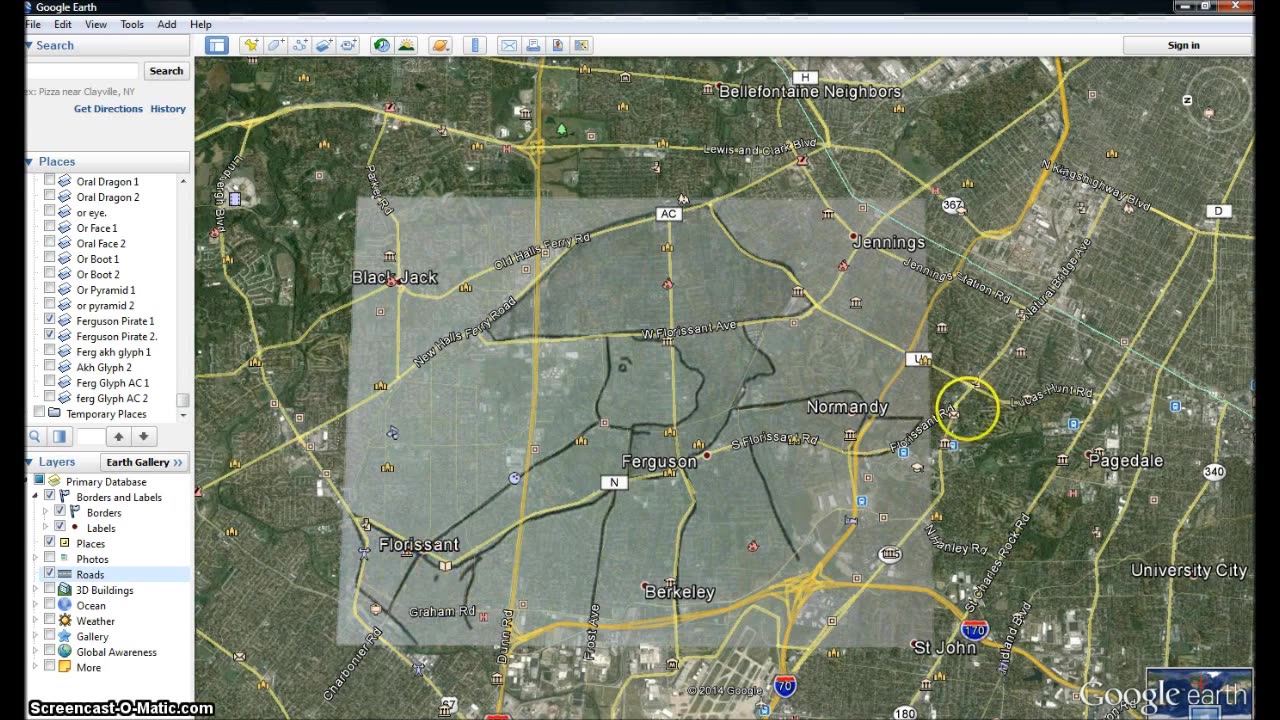This screenshot has width=1280, height=720.
Task: Open the Edit menu
Action: click(x=63, y=24)
